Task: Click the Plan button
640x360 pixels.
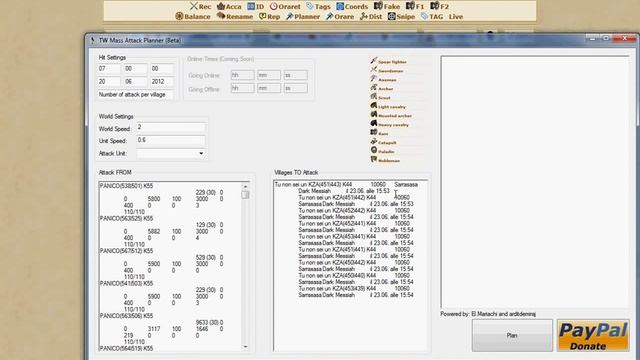Action: tap(512, 335)
